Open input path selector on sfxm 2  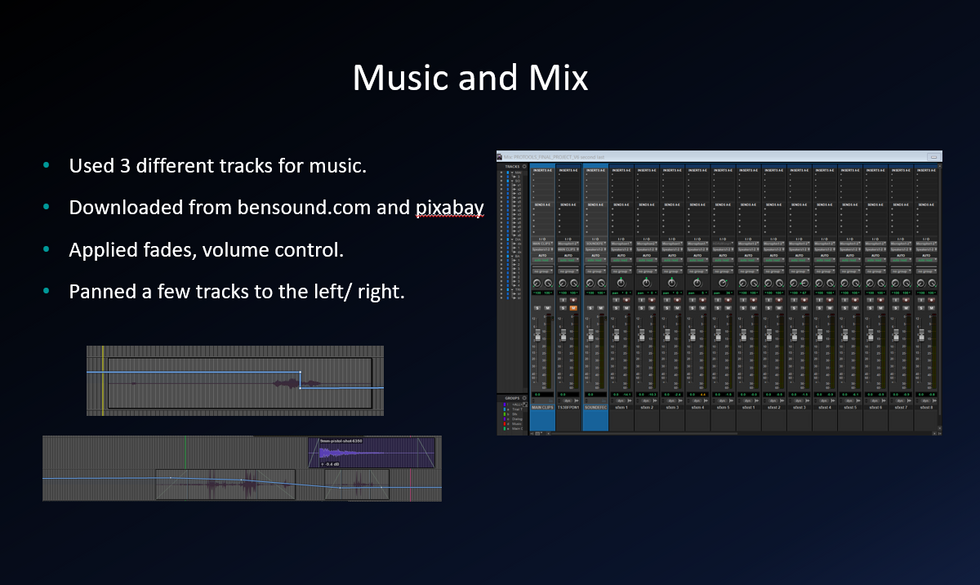646,244
